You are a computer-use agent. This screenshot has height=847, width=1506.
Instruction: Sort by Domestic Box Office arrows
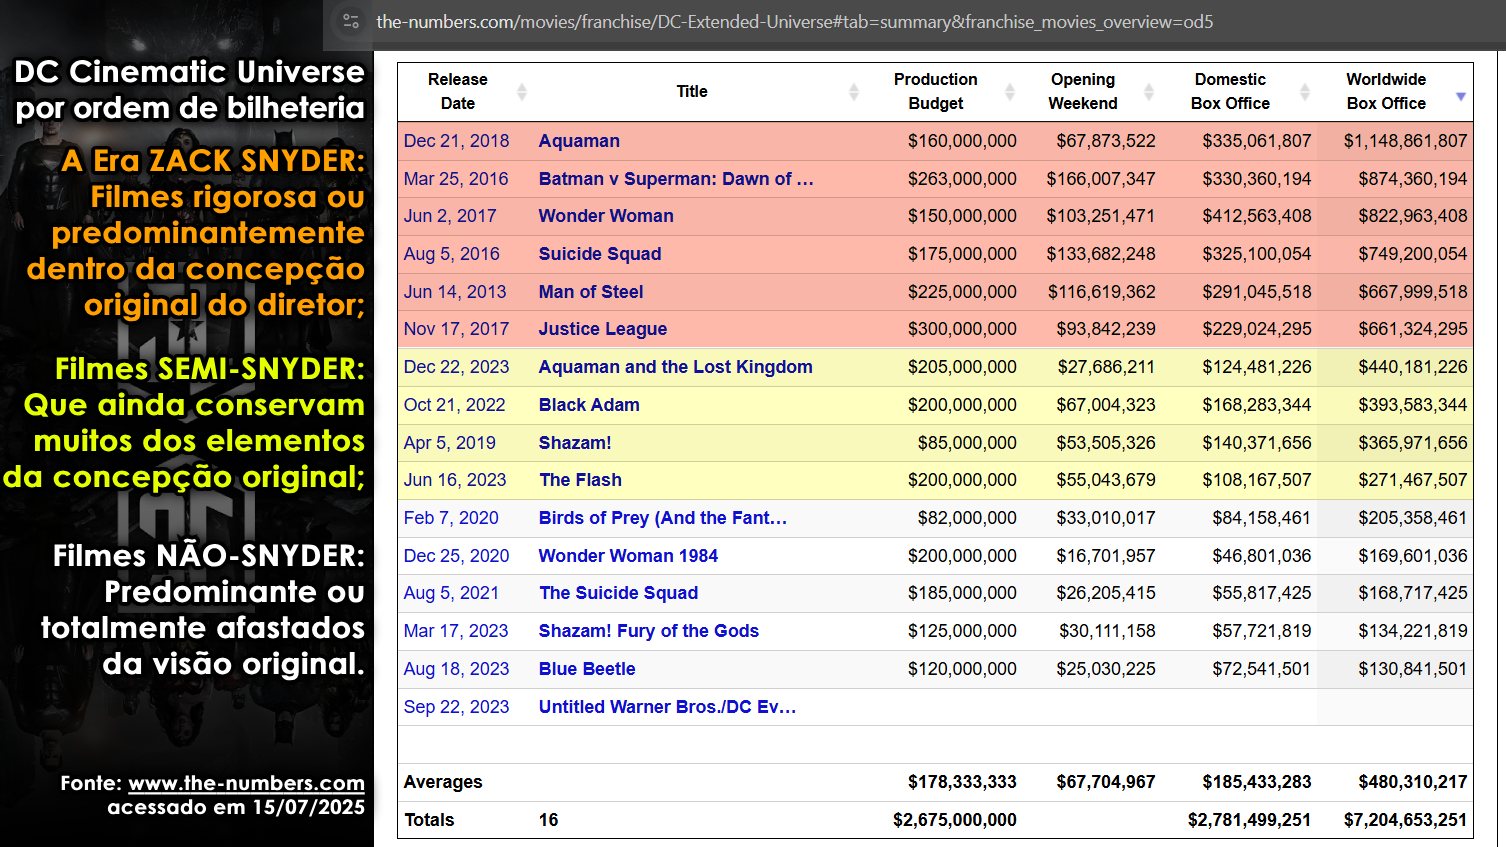pos(1304,92)
